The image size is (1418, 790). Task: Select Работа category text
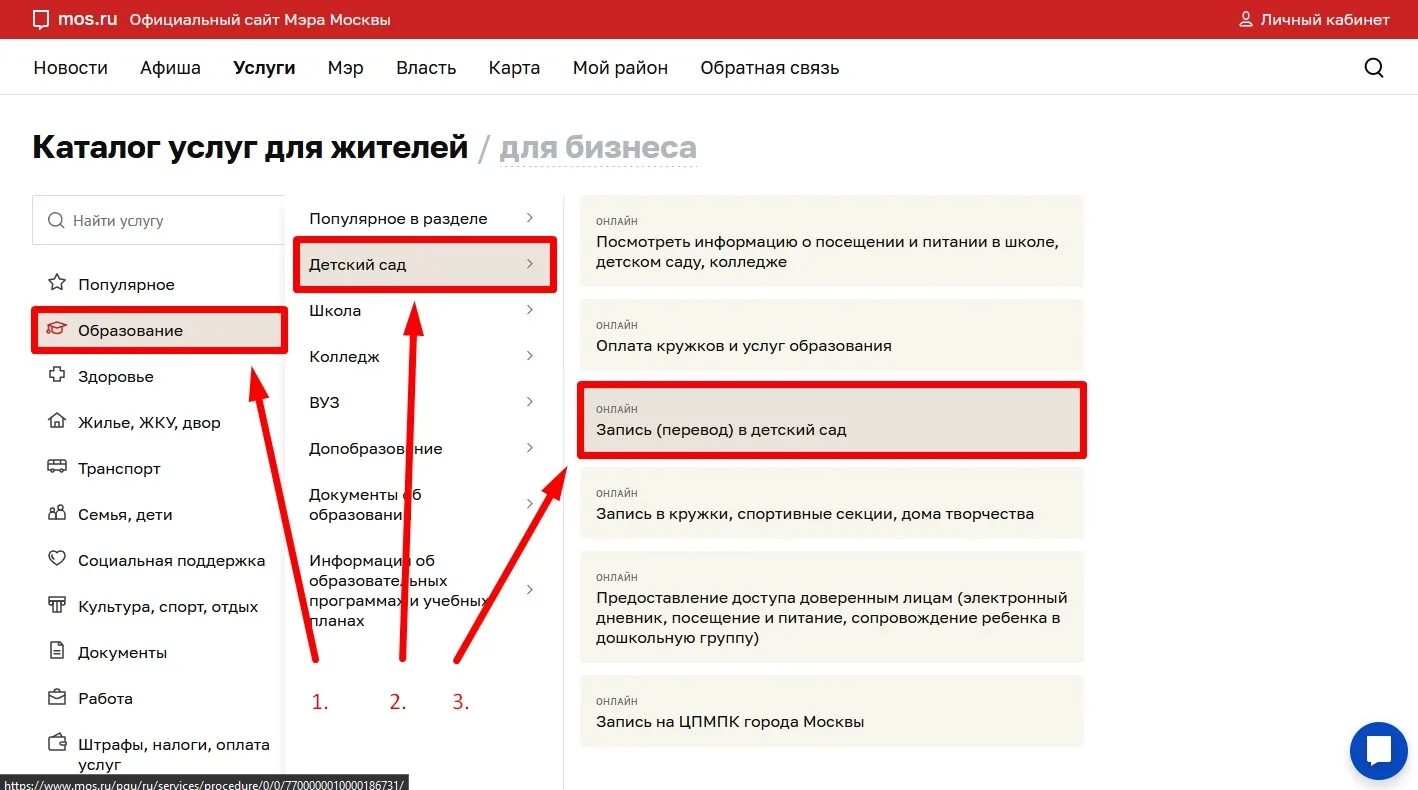(105, 699)
